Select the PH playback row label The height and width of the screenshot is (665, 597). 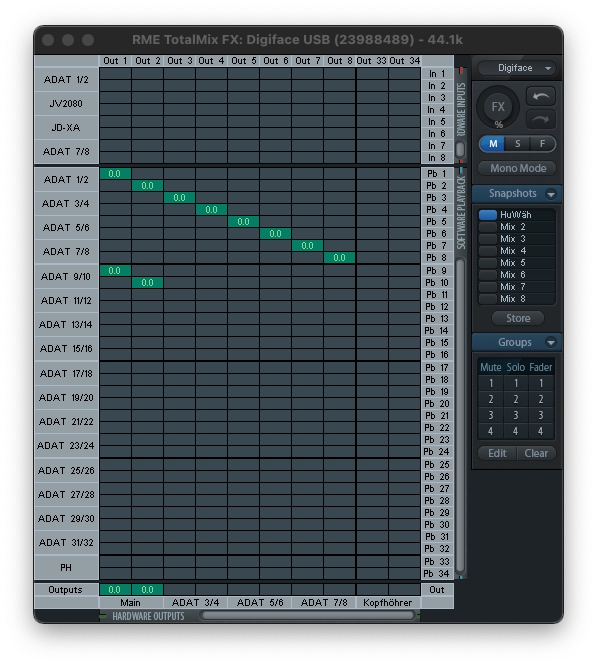point(66,567)
